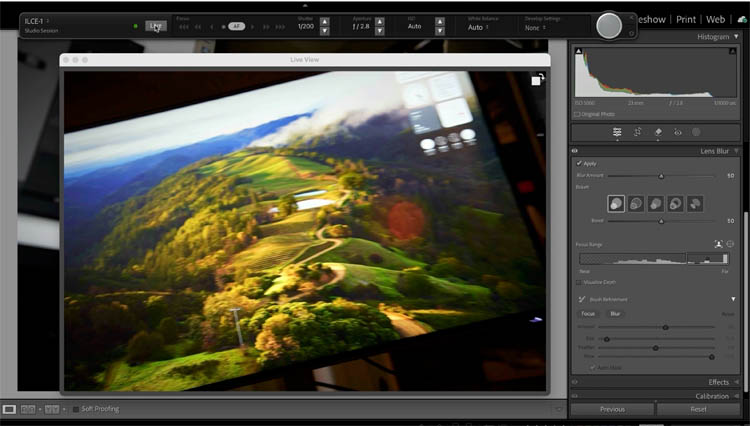
Task: Enable Soft Proofing checkbox
Action: (76, 409)
